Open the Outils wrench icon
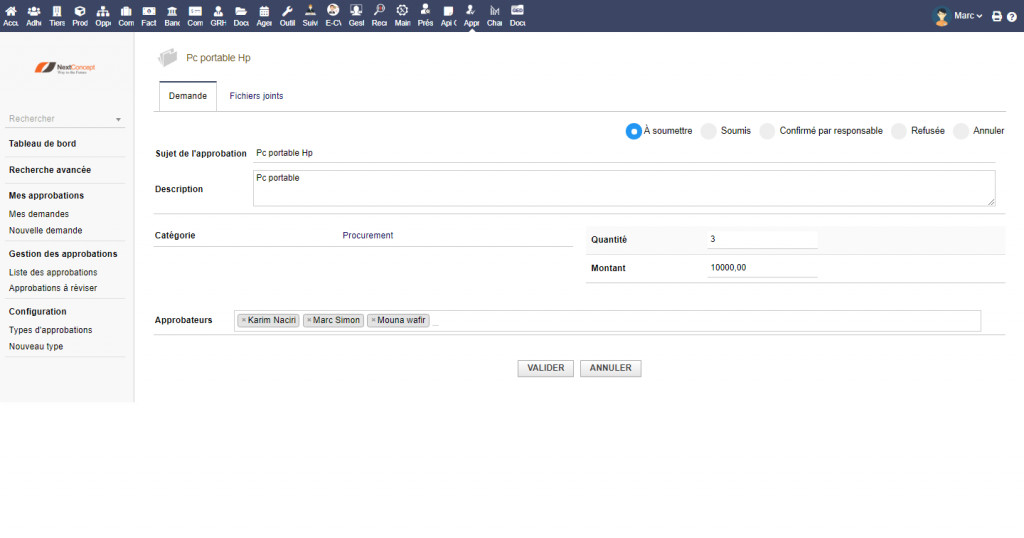This screenshot has width=1024, height=538. (x=287, y=15)
